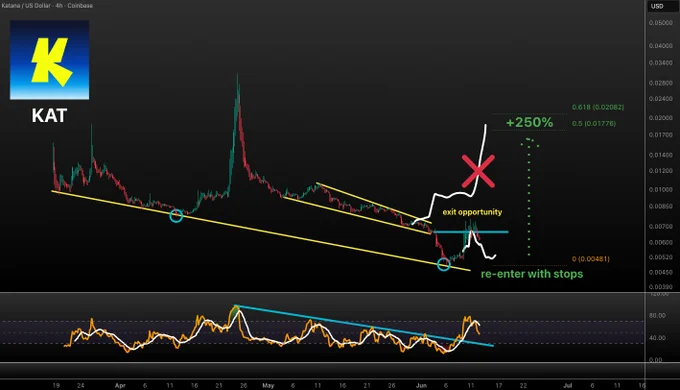Click the 0.05000 price axis label
Screen dimensions: 680x390
coord(660,23)
